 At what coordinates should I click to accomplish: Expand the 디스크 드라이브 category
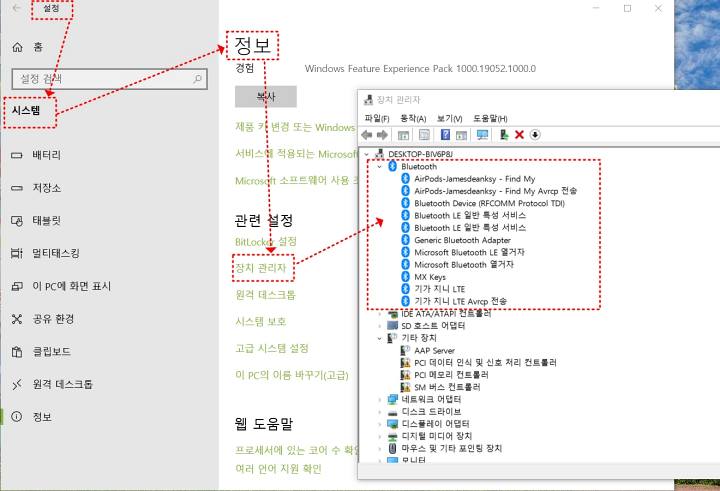379,412
